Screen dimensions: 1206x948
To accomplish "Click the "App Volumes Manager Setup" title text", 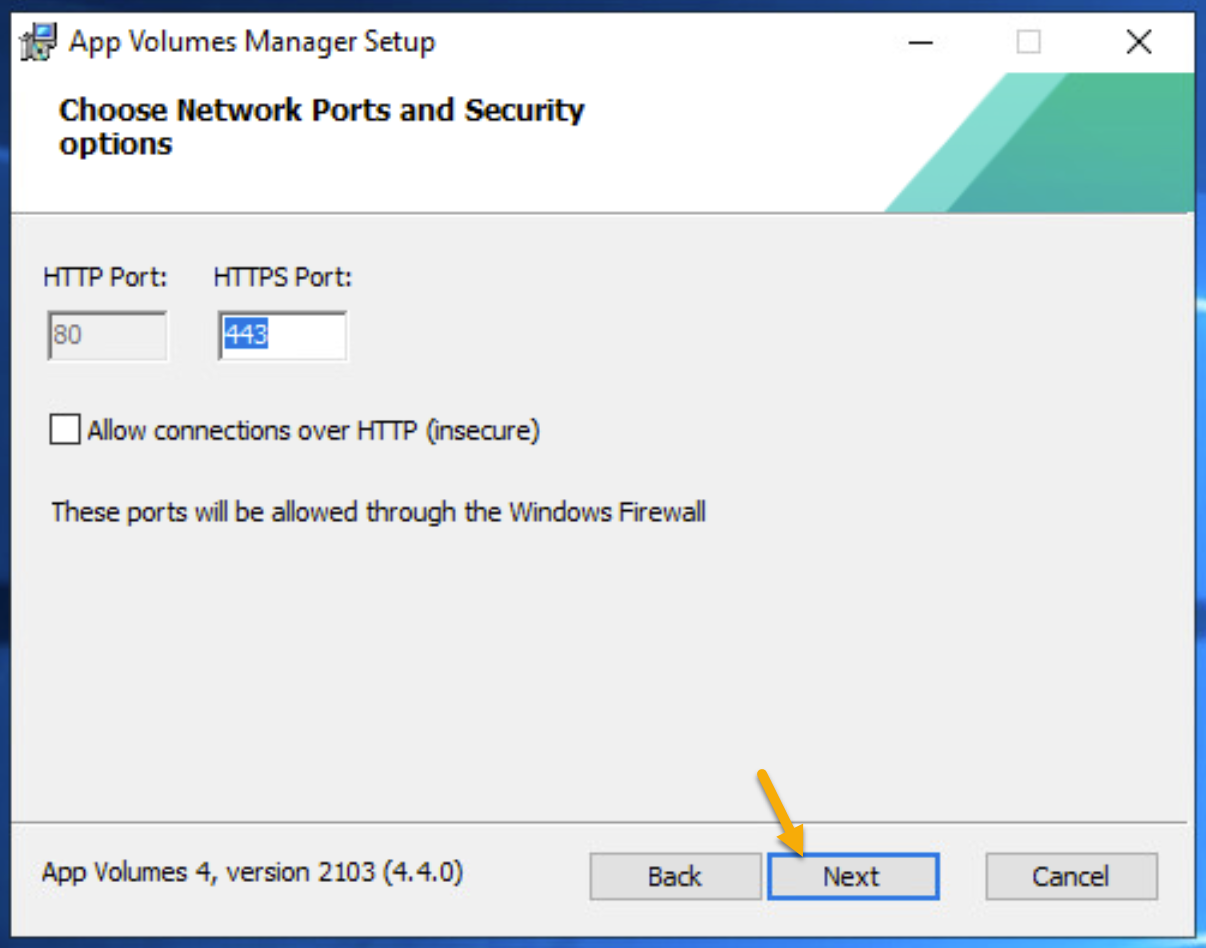I will (252, 42).
